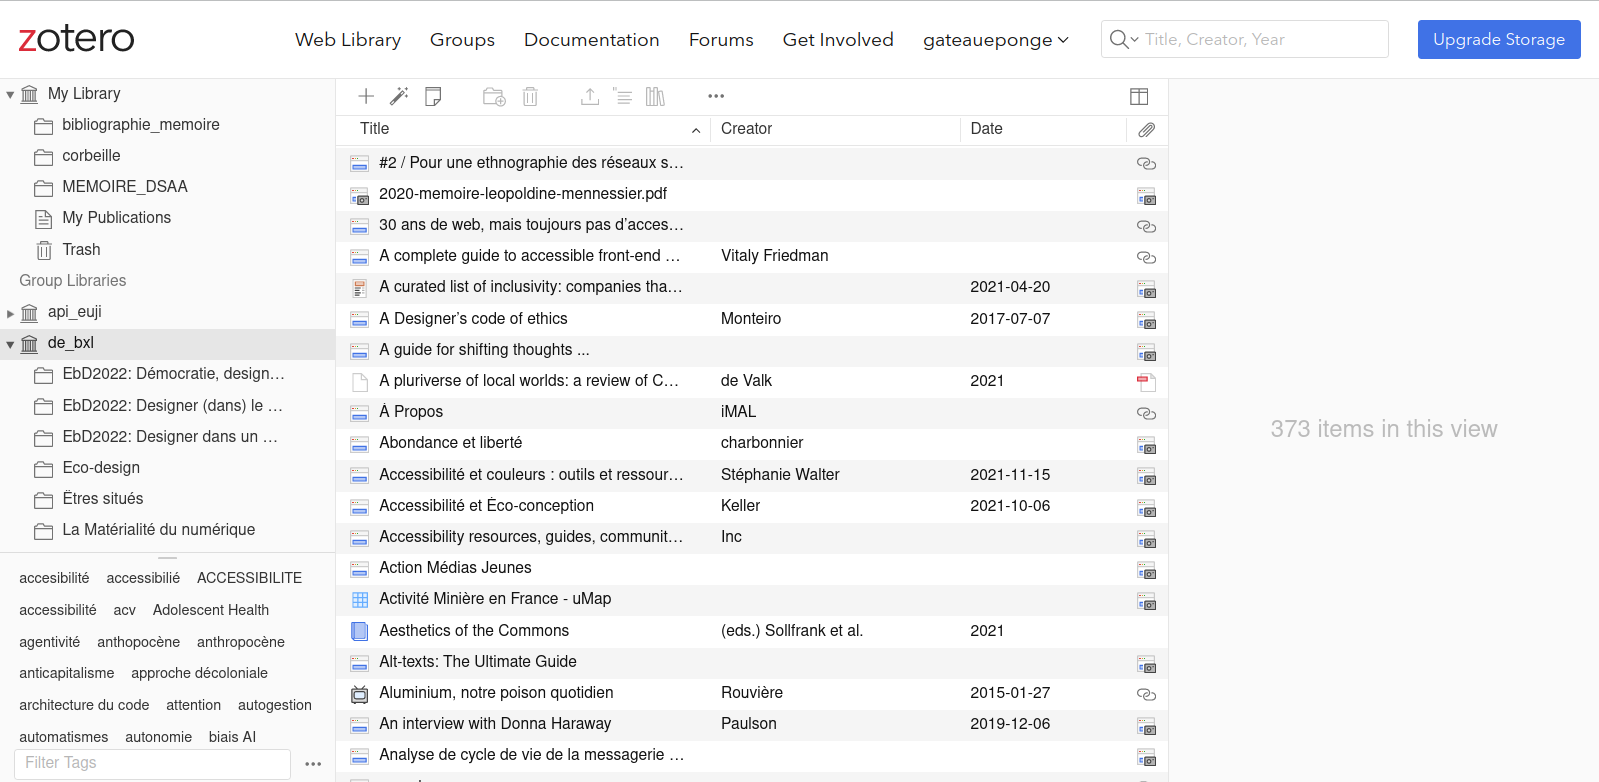Click the Create Citation icon
1599x782 pixels.
[622, 96]
